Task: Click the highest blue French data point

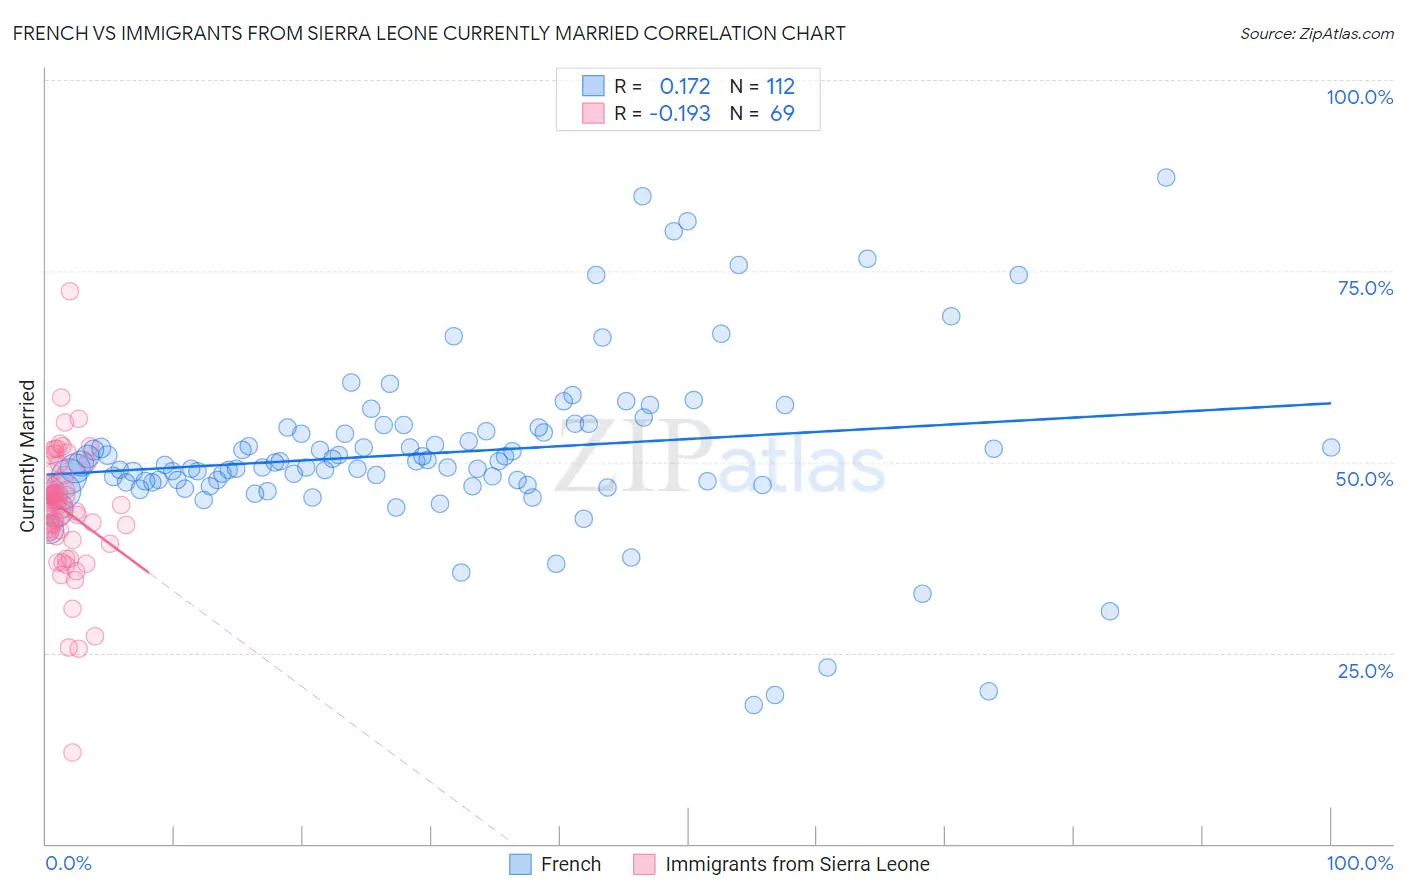Action: 1166,177
